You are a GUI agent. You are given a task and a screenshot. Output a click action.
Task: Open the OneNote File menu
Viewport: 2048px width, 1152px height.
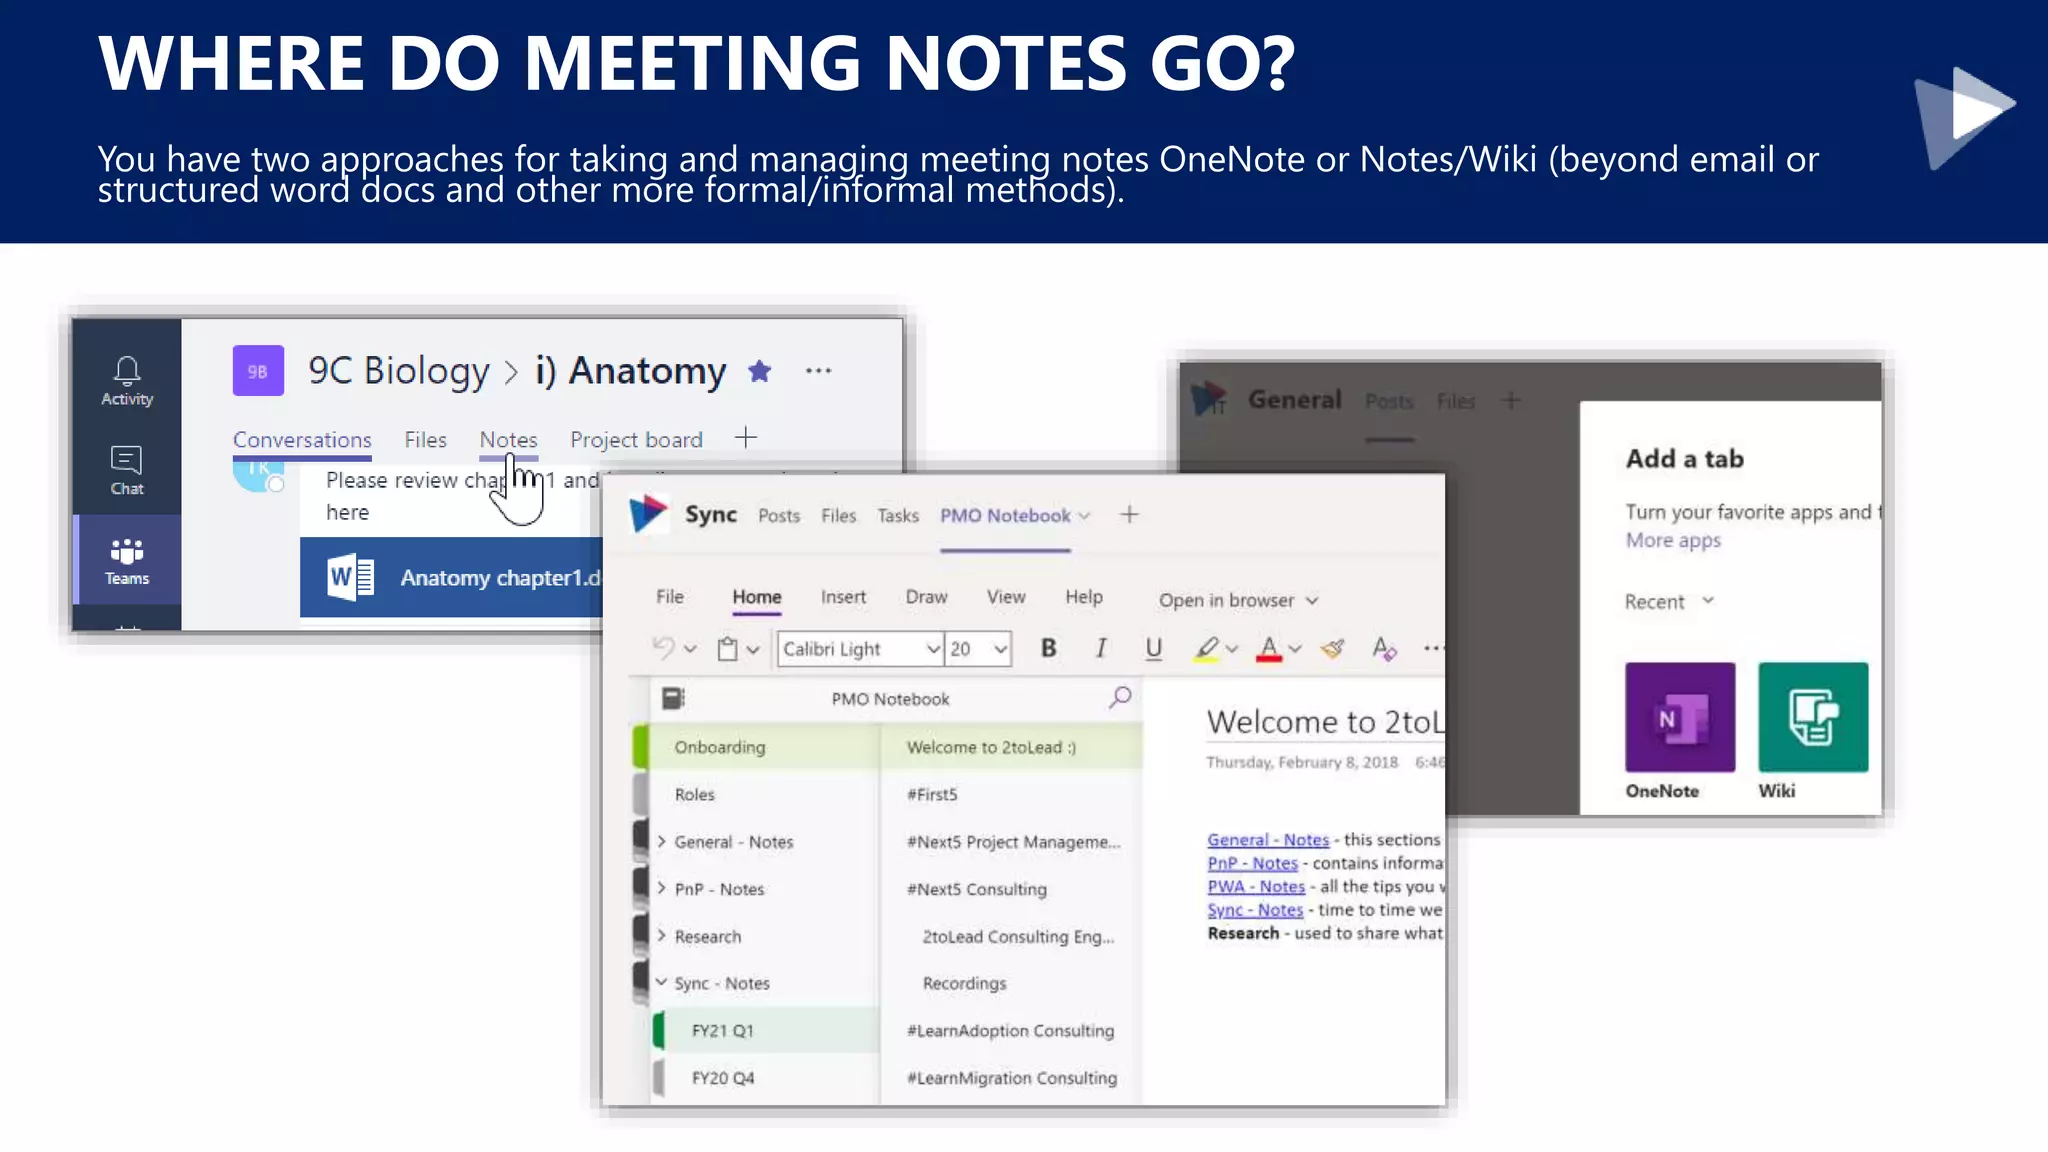[670, 597]
